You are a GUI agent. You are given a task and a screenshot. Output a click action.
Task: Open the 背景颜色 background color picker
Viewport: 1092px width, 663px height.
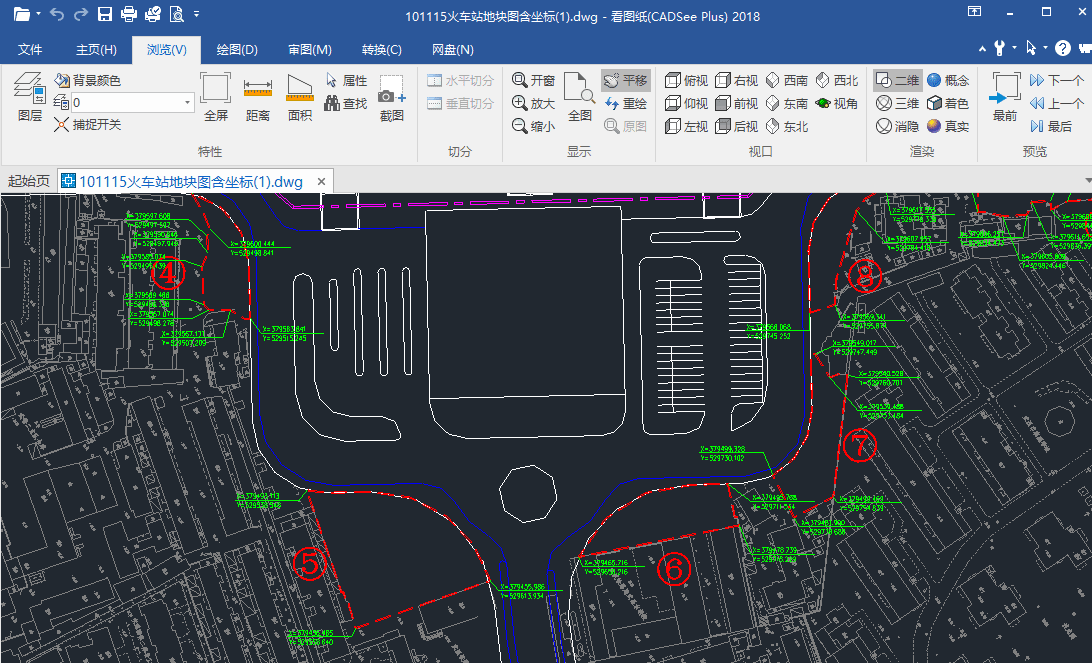[x=88, y=80]
